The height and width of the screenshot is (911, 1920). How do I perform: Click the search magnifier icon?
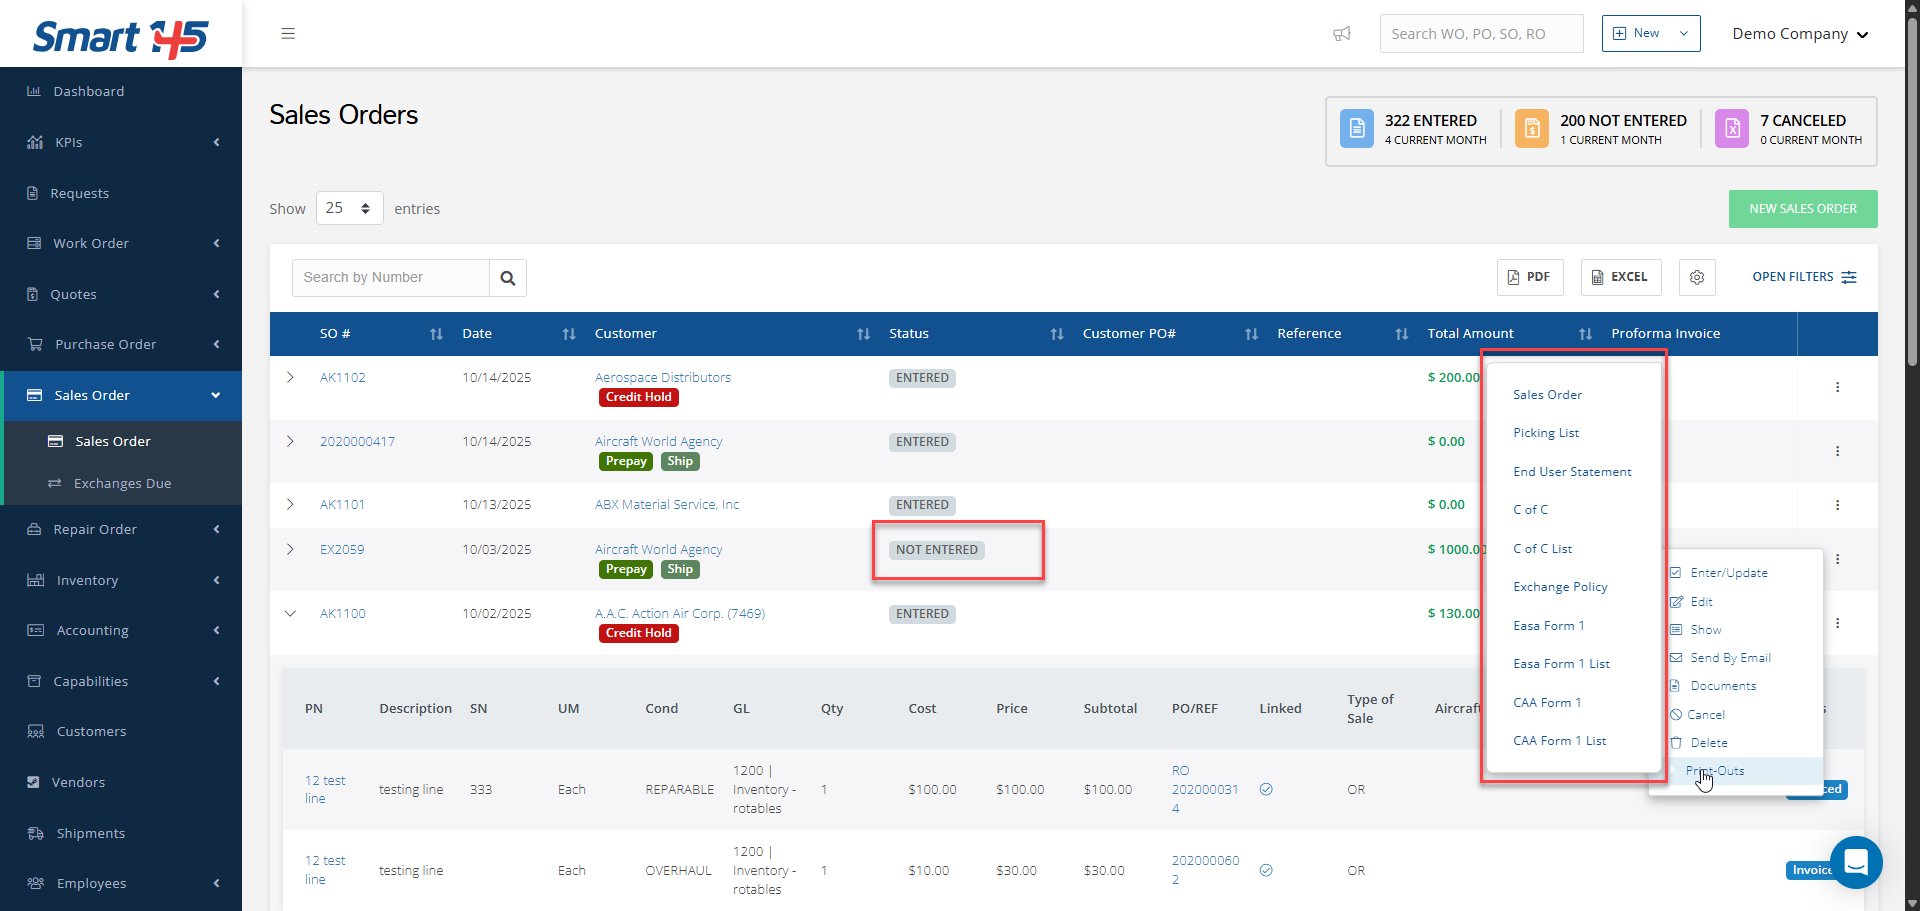coord(508,278)
